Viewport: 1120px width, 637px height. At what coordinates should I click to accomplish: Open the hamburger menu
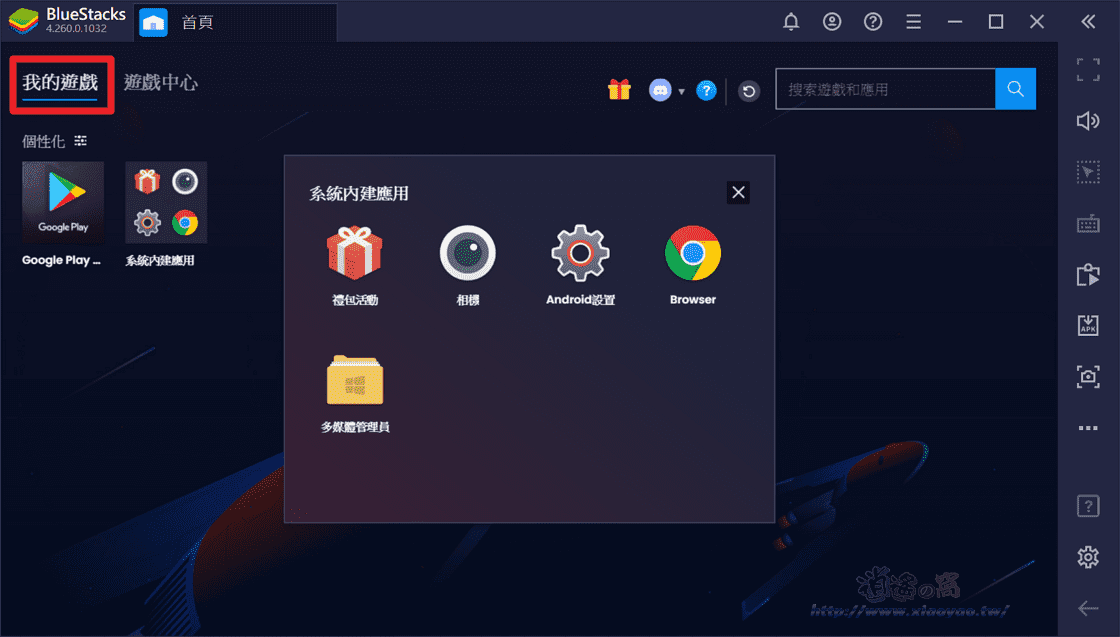[913, 22]
